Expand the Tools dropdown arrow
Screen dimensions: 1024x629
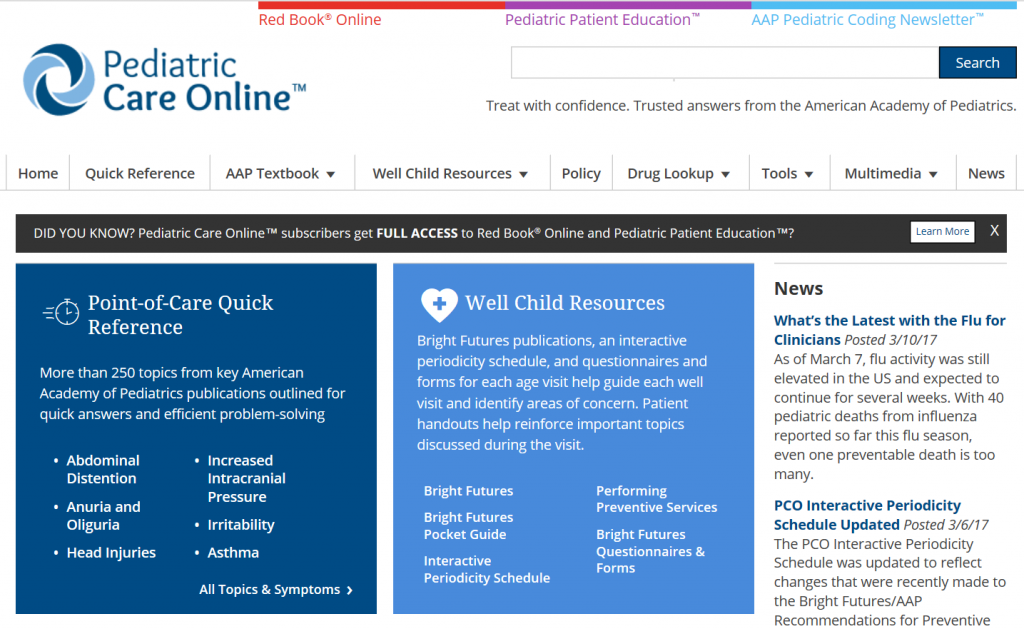808,174
